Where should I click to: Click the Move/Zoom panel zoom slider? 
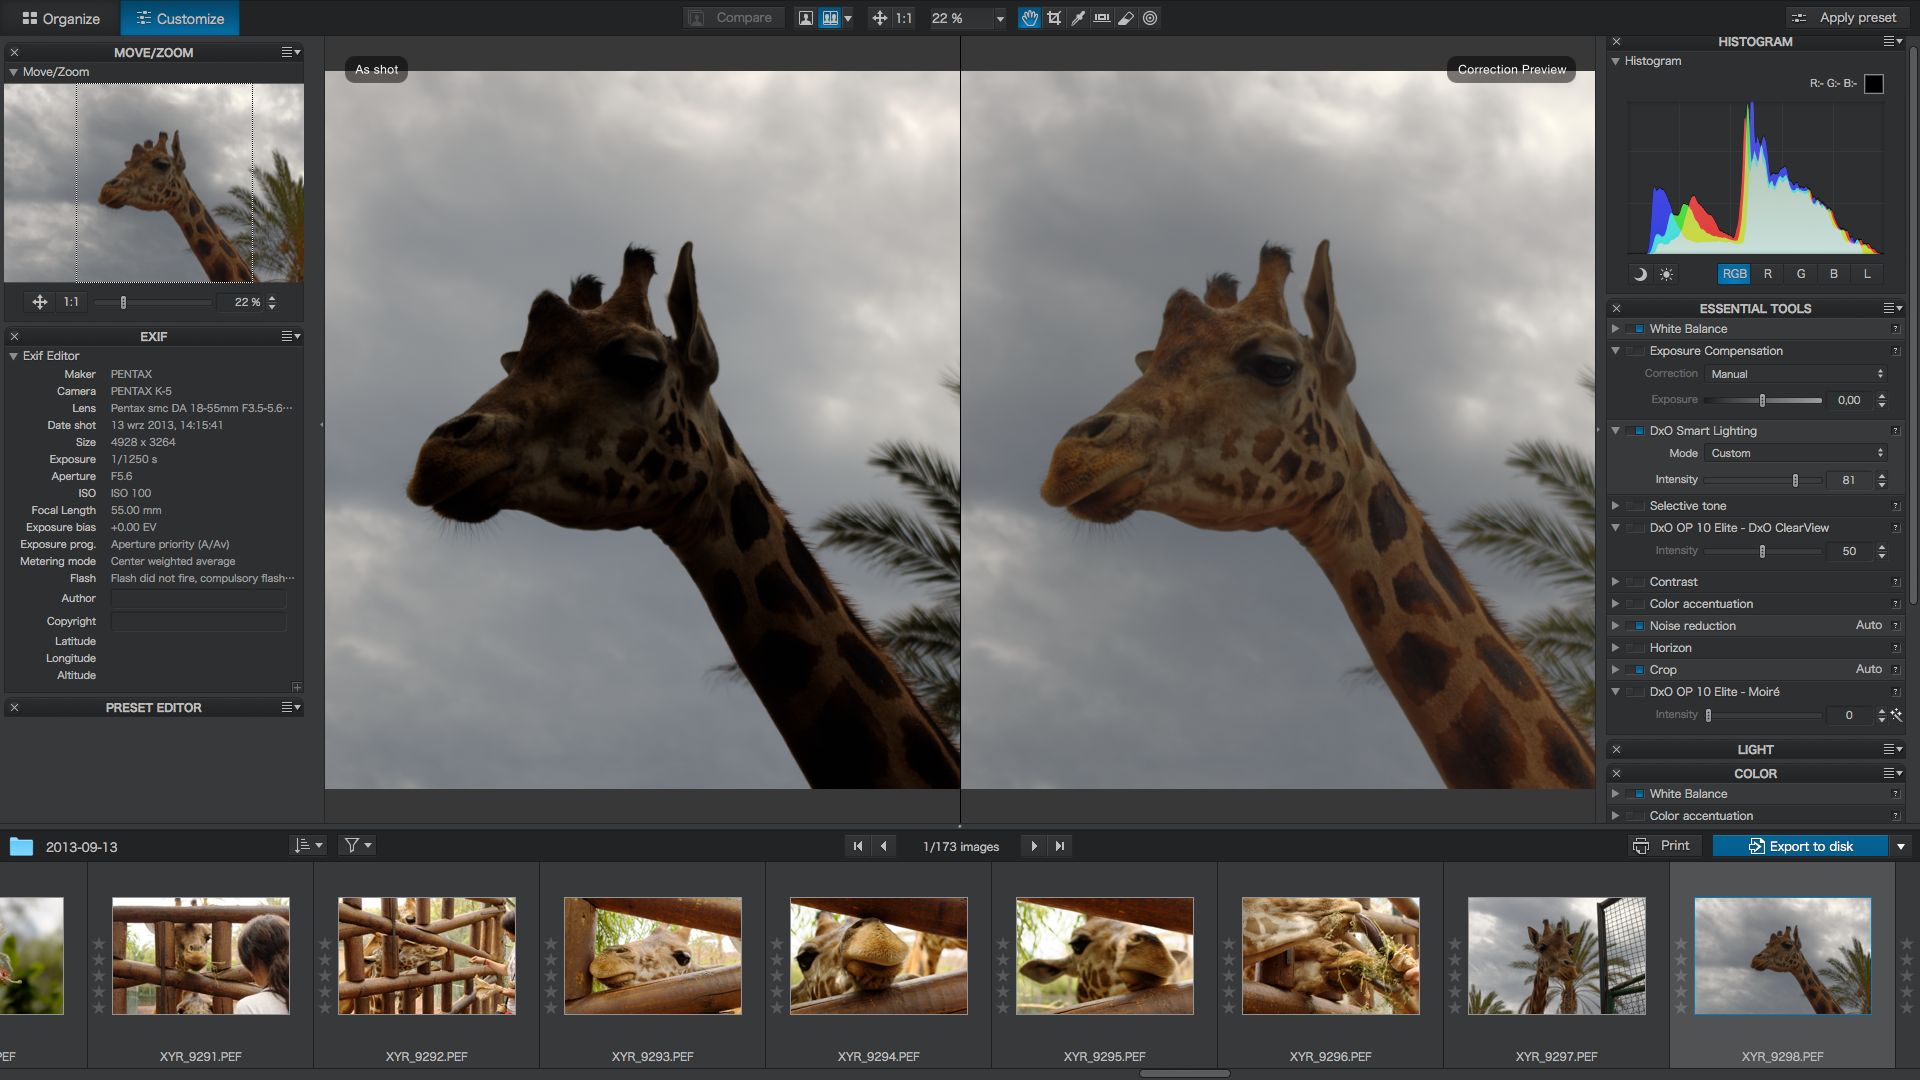[x=153, y=302]
